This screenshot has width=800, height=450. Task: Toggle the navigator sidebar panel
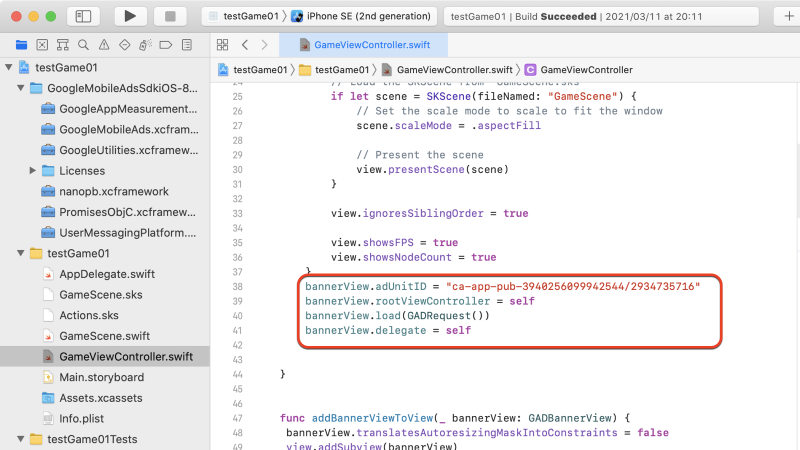click(83, 16)
